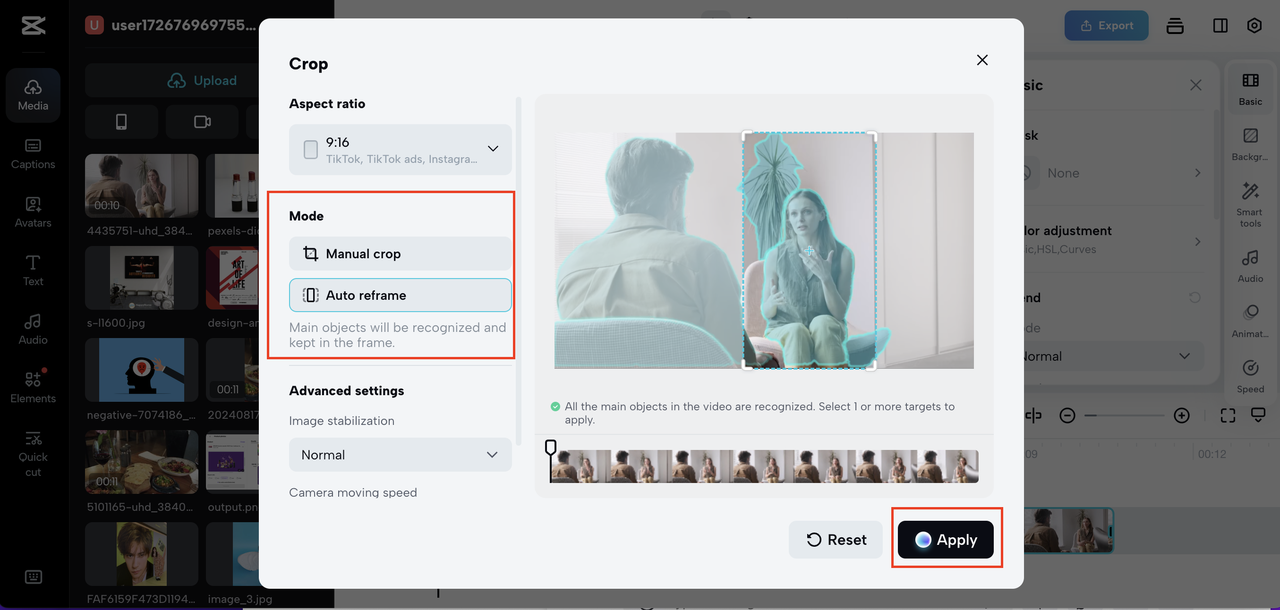Open the Mask None option row
Viewport: 1280px width, 610px height.
1111,173
